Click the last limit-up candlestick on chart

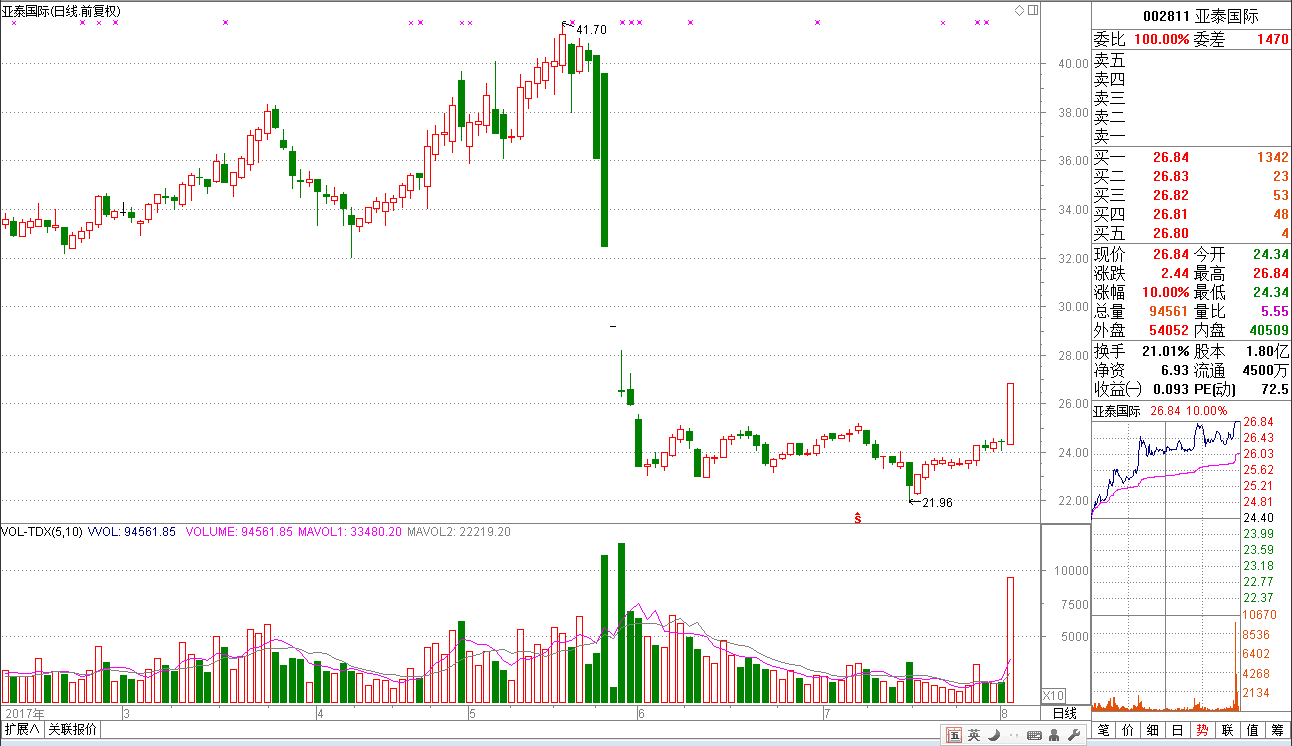(x=1010, y=414)
